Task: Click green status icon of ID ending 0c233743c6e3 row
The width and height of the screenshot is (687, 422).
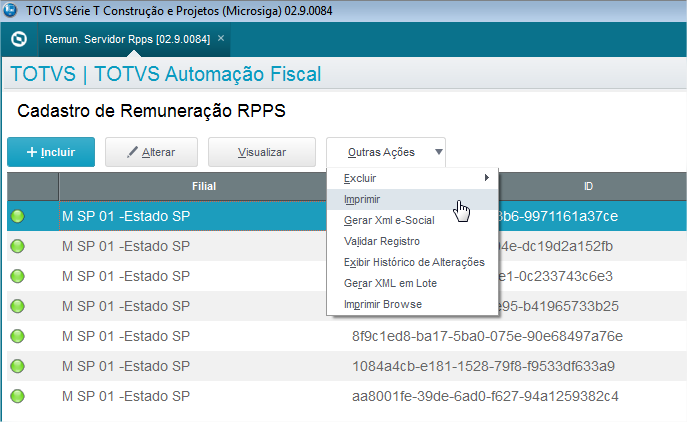Action: (x=18, y=276)
